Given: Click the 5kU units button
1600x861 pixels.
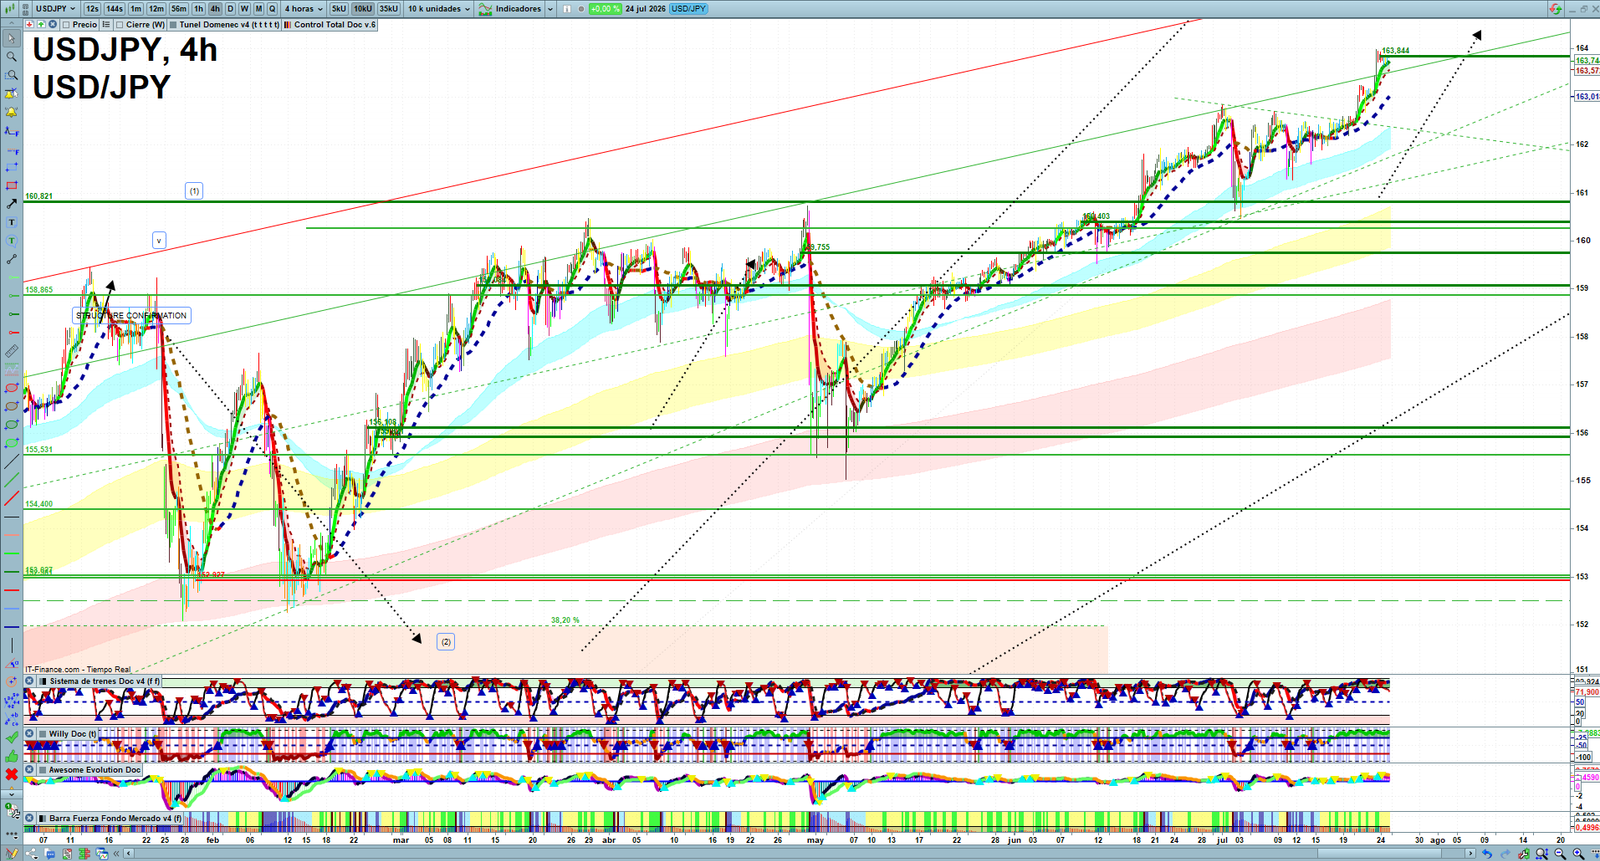Looking at the screenshot, I should tap(339, 9).
